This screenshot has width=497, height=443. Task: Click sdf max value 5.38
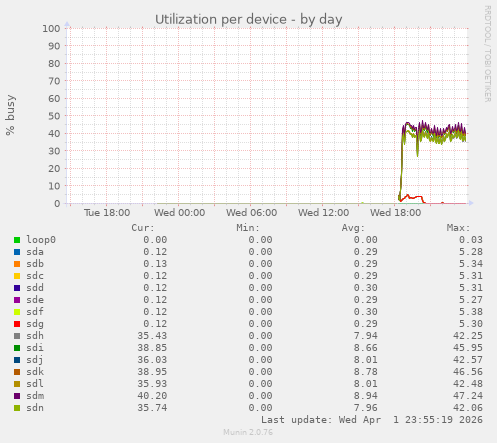(471, 312)
